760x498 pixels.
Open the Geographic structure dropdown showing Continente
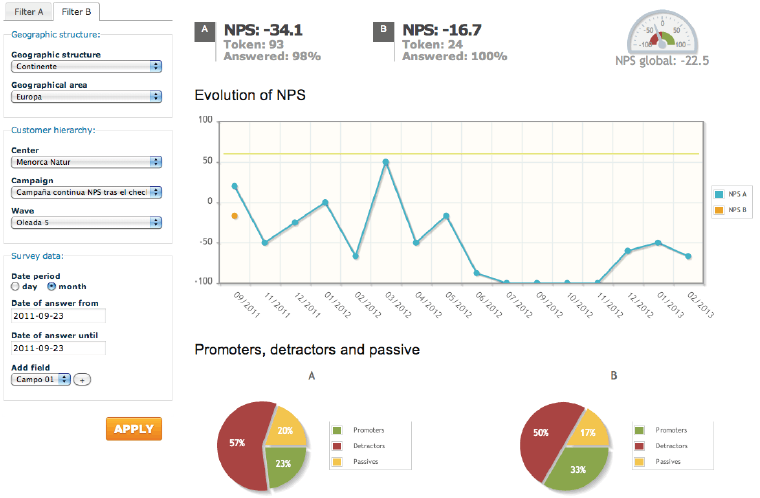click(x=86, y=66)
